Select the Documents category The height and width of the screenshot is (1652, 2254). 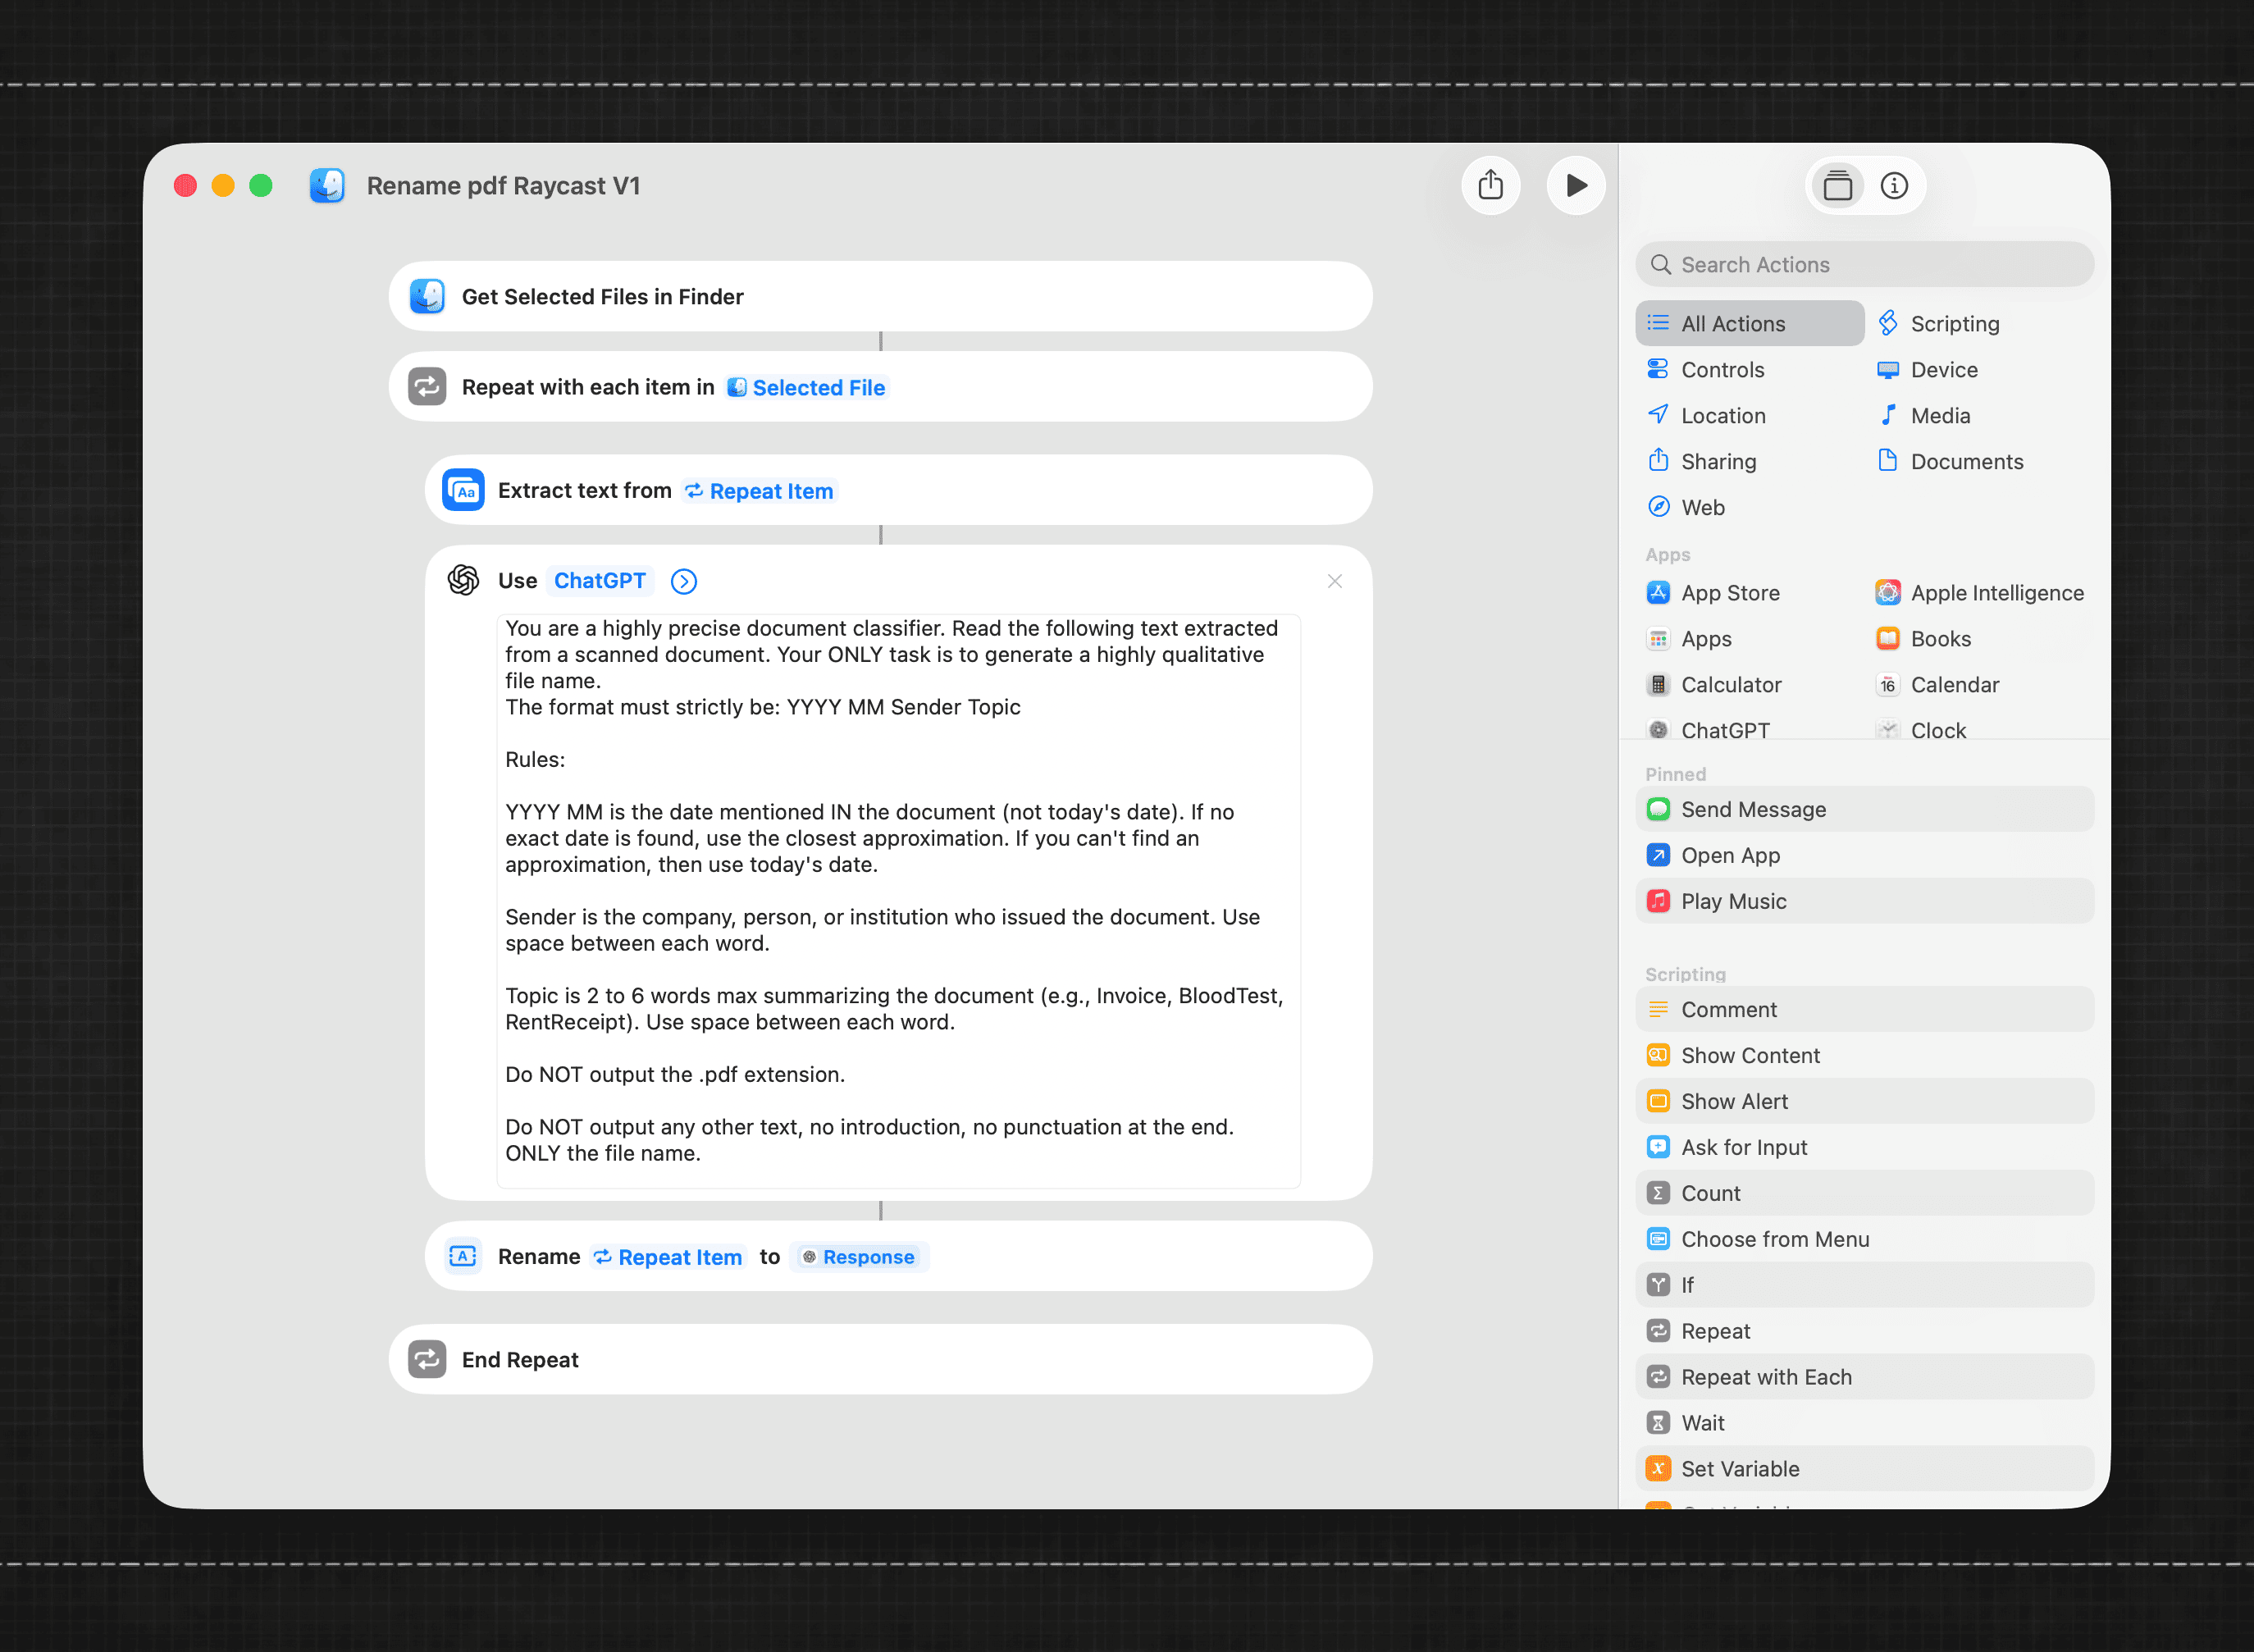pos(1966,461)
